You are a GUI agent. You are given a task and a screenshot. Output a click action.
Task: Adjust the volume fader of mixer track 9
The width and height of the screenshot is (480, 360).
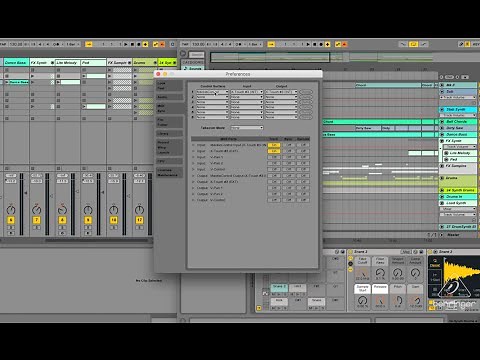[102, 192]
